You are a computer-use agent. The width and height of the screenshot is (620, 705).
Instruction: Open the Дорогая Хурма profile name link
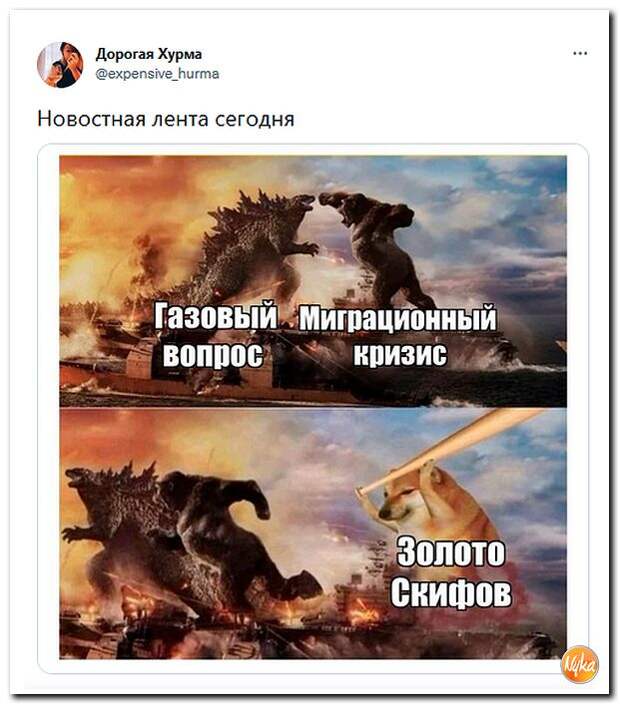[x=149, y=54]
